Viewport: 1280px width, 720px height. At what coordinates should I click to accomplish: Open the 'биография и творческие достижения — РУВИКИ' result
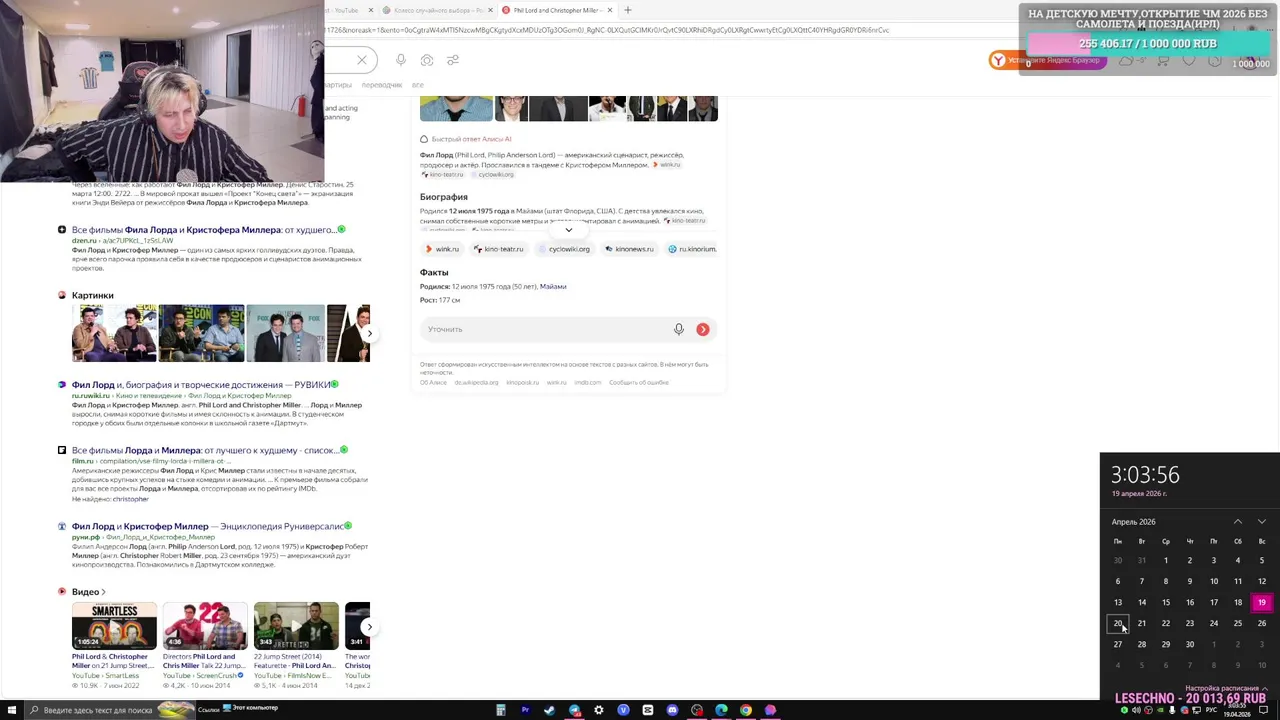click(201, 385)
